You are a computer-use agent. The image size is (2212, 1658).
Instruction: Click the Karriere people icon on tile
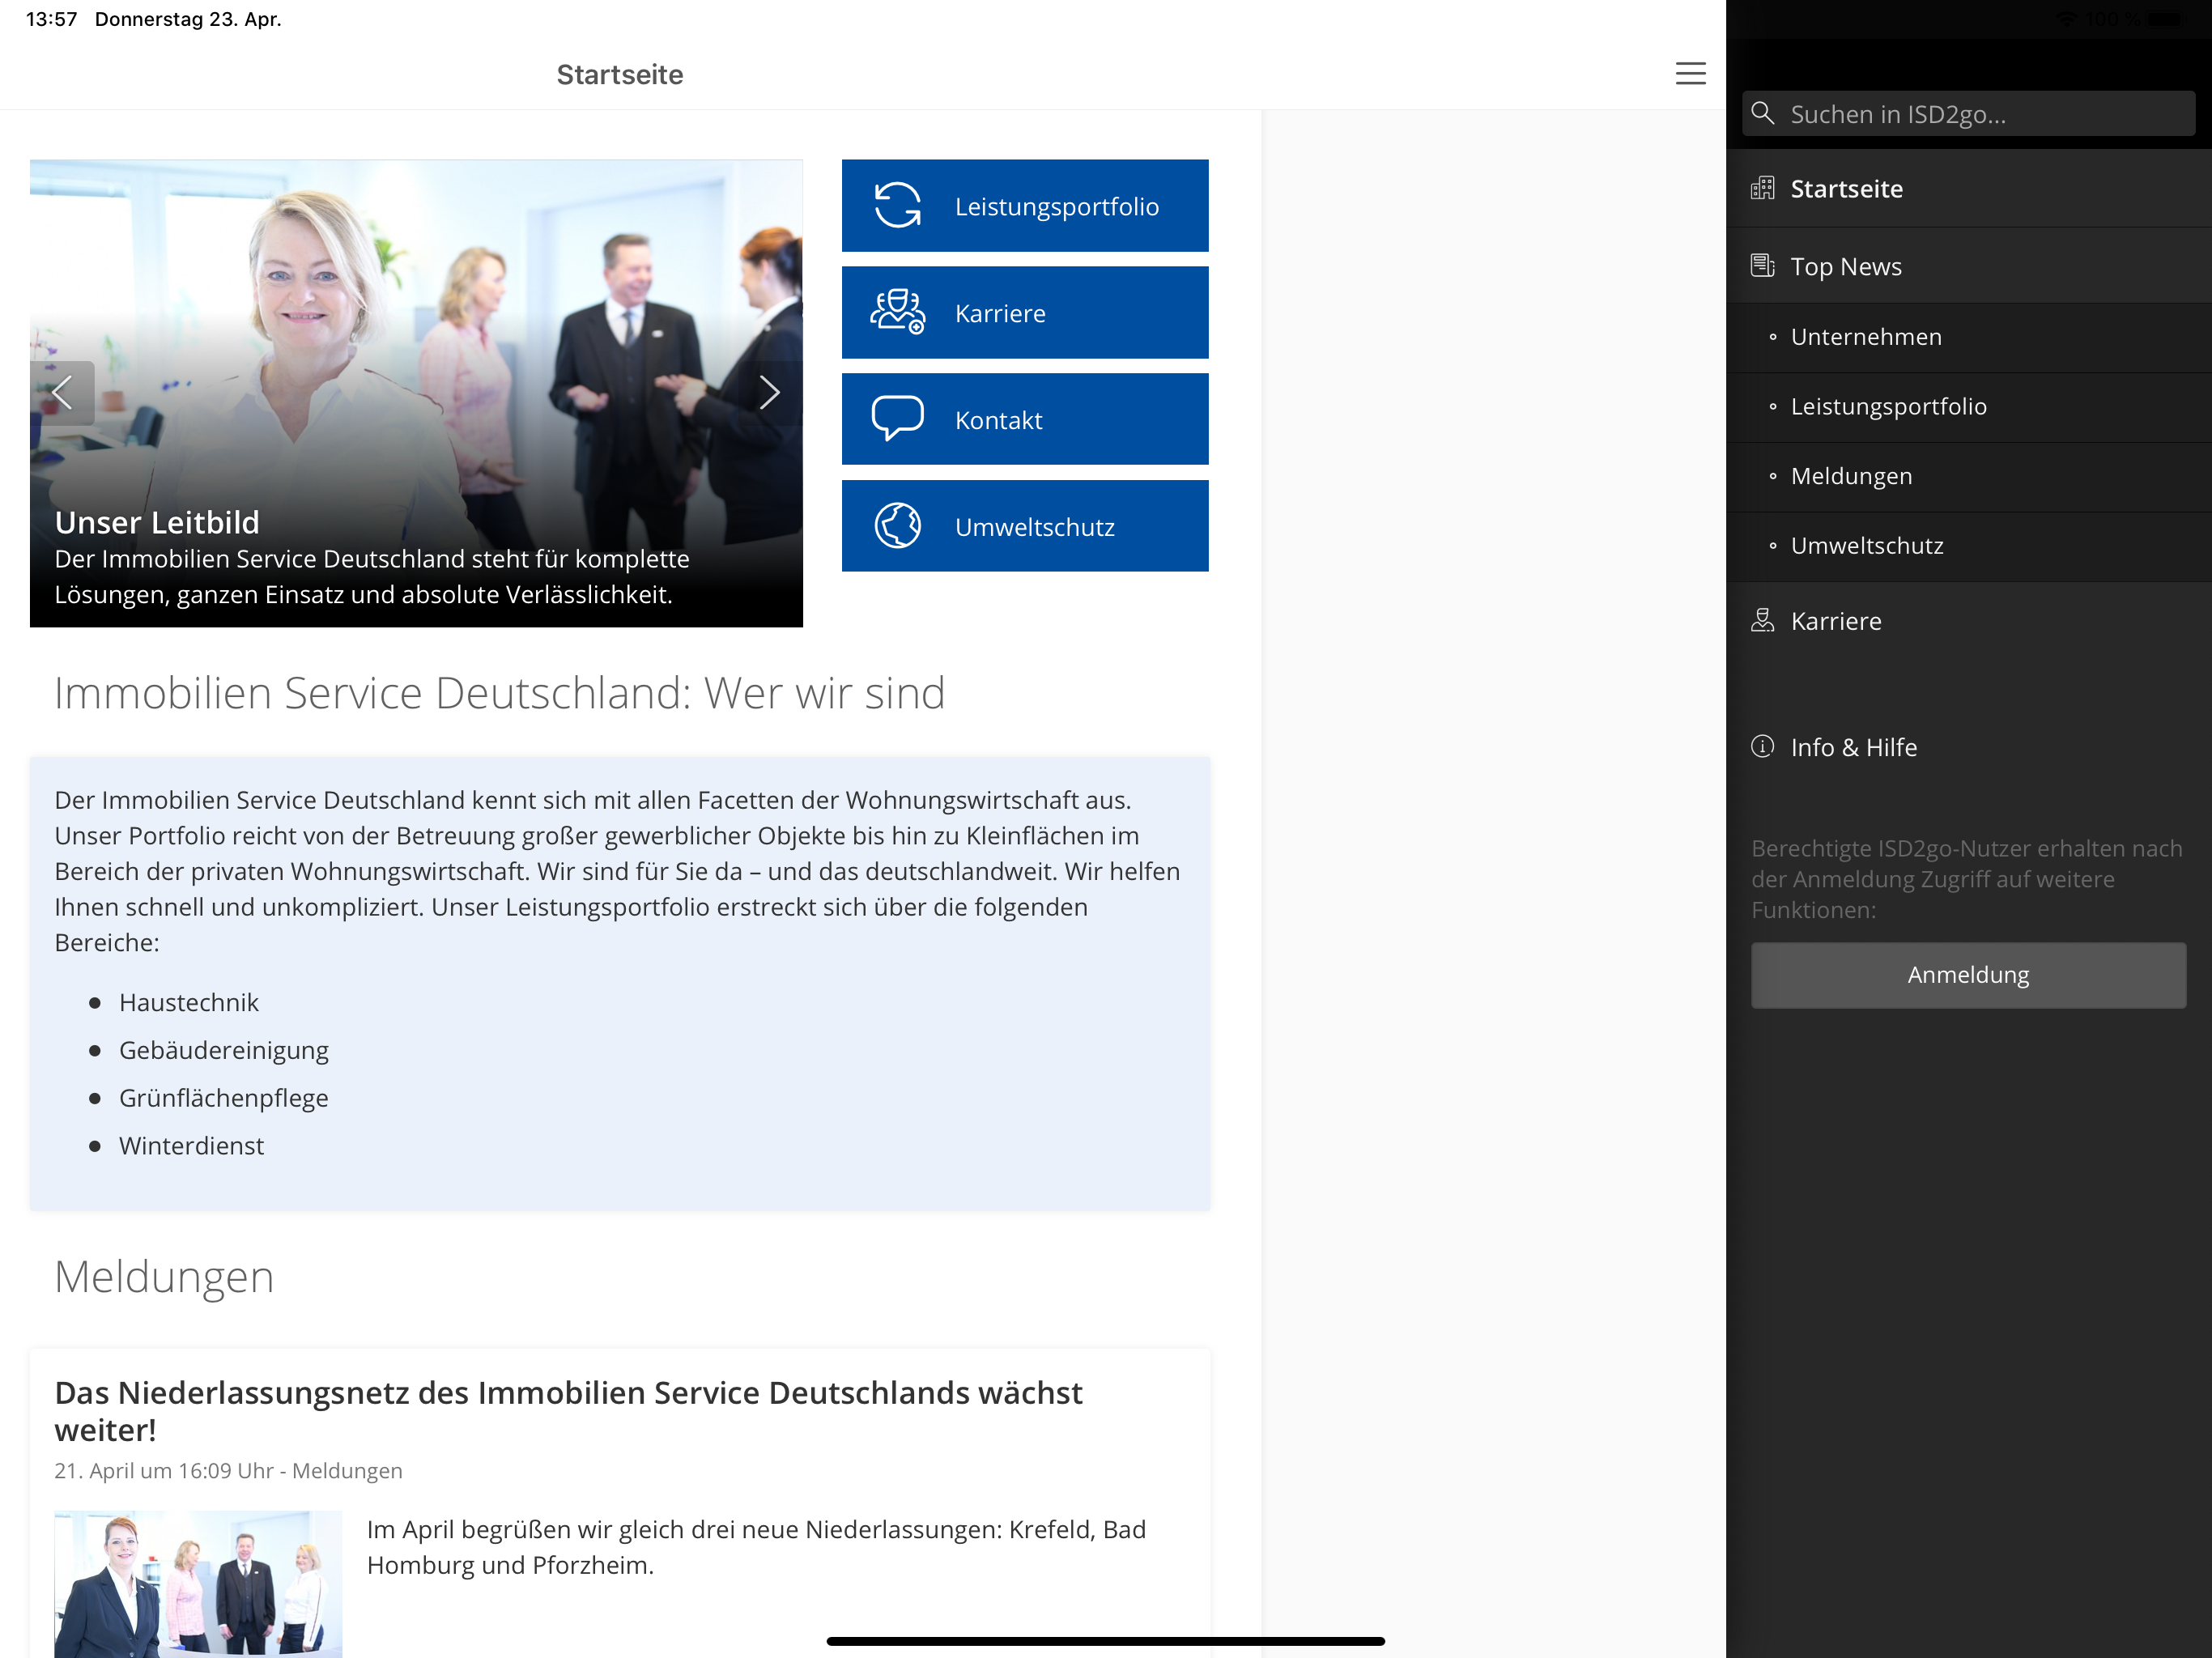tap(897, 312)
